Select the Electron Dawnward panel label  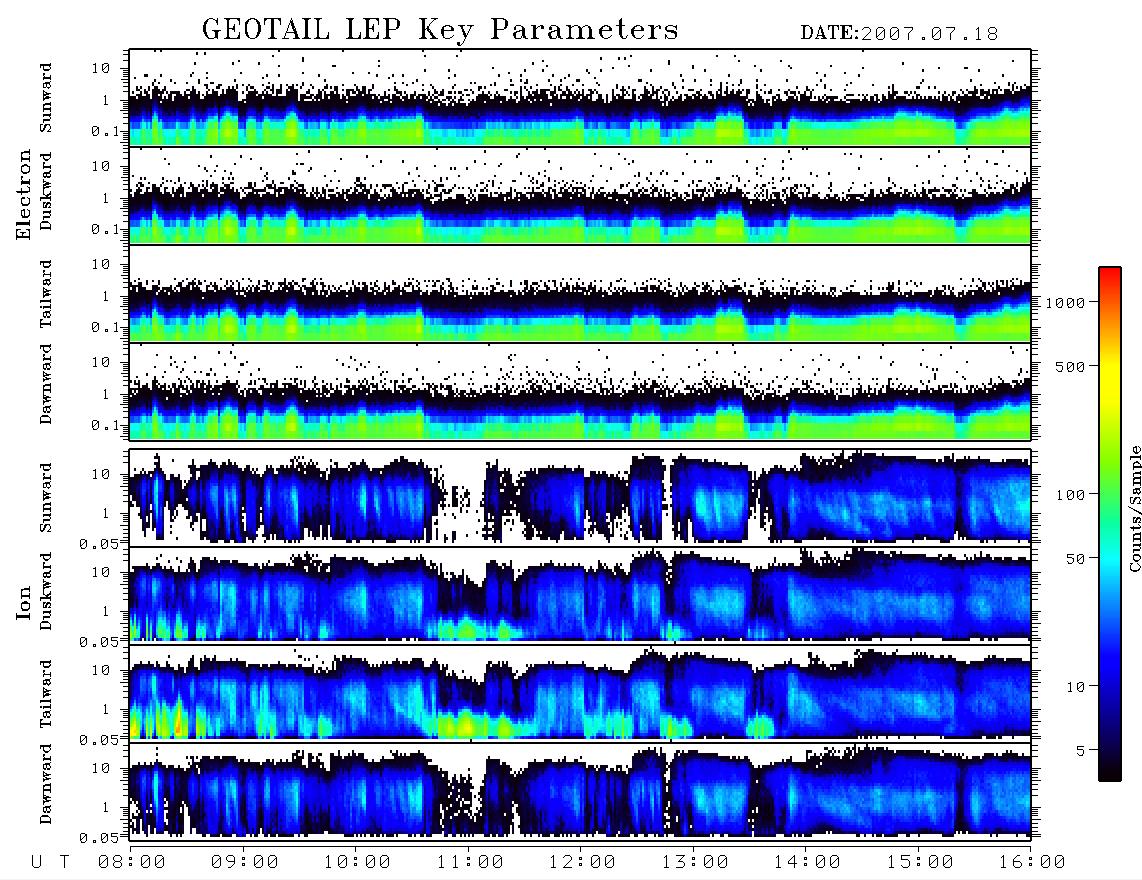click(46, 385)
